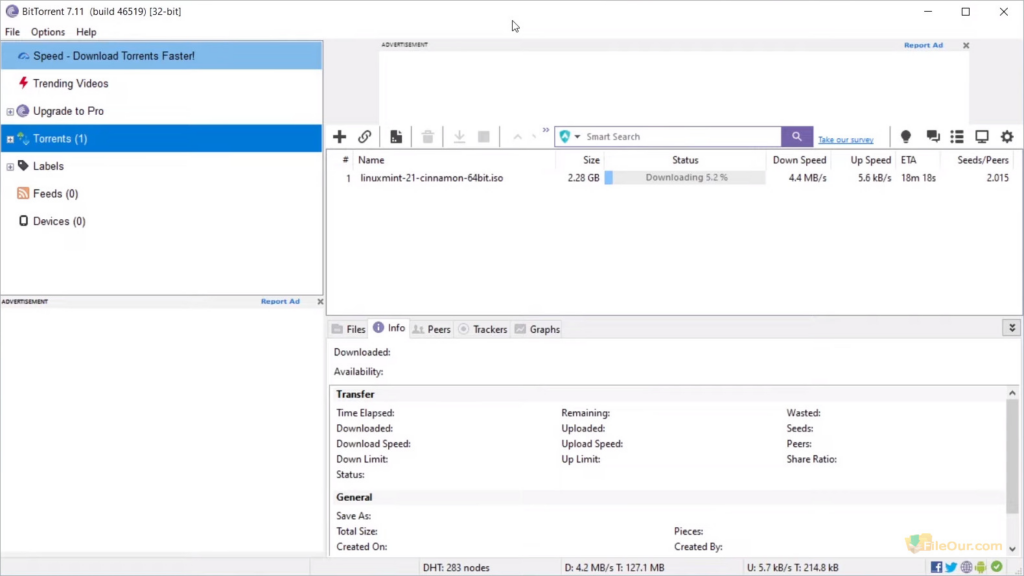The width and height of the screenshot is (1024, 576).
Task: Click the remote devices monitor icon
Action: click(x=981, y=136)
